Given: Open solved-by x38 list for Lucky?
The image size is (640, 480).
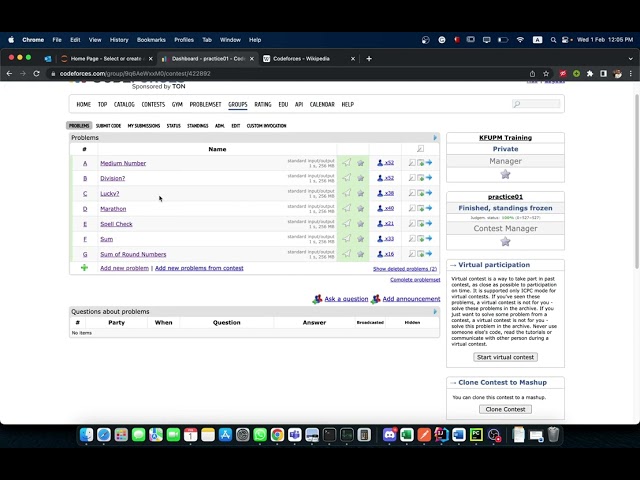Looking at the screenshot, I should (385, 193).
